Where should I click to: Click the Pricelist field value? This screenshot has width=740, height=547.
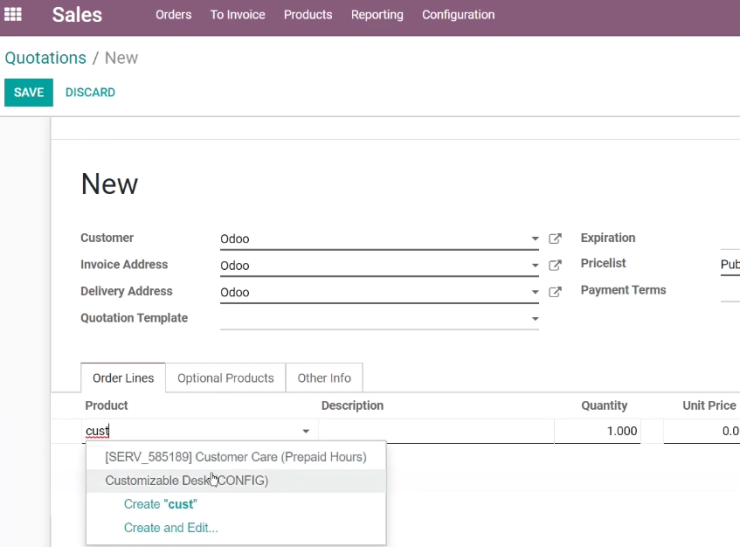730,264
